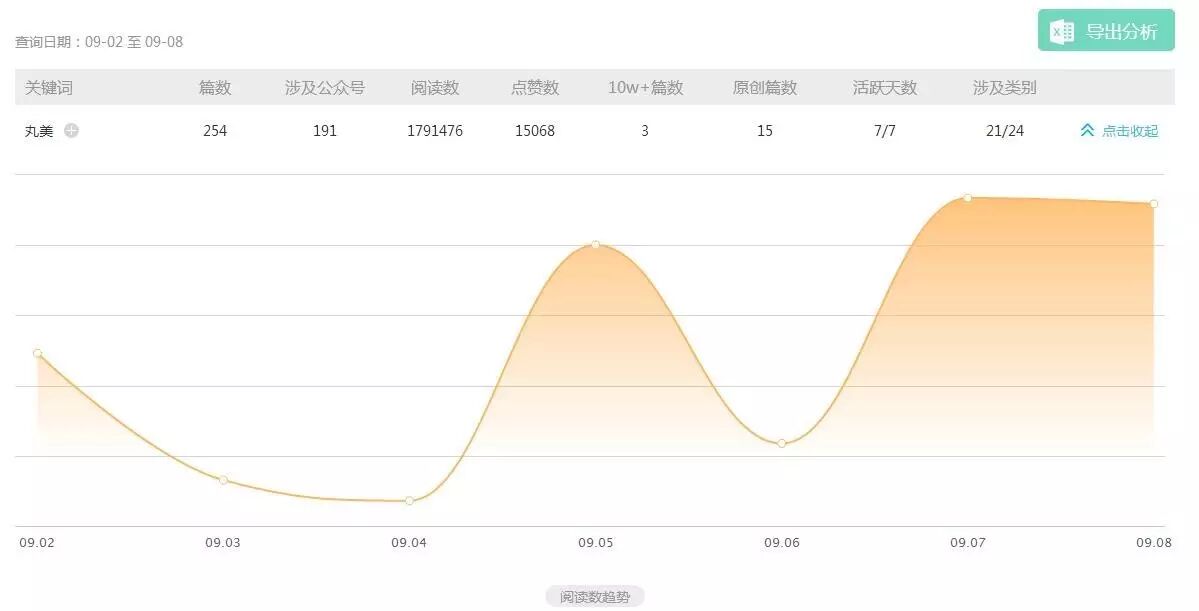Click the highest data point at 09.07
The image size is (1199, 611).
coord(968,198)
